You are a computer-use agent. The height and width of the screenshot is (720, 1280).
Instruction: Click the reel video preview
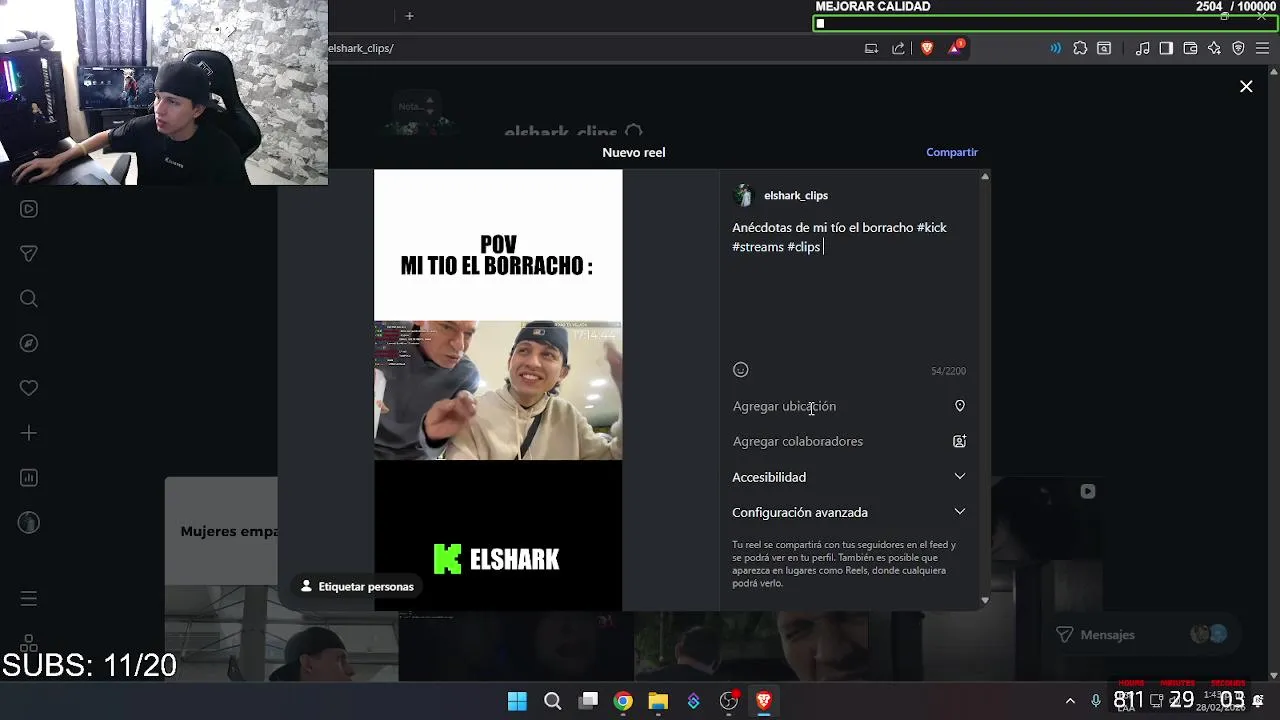498,390
